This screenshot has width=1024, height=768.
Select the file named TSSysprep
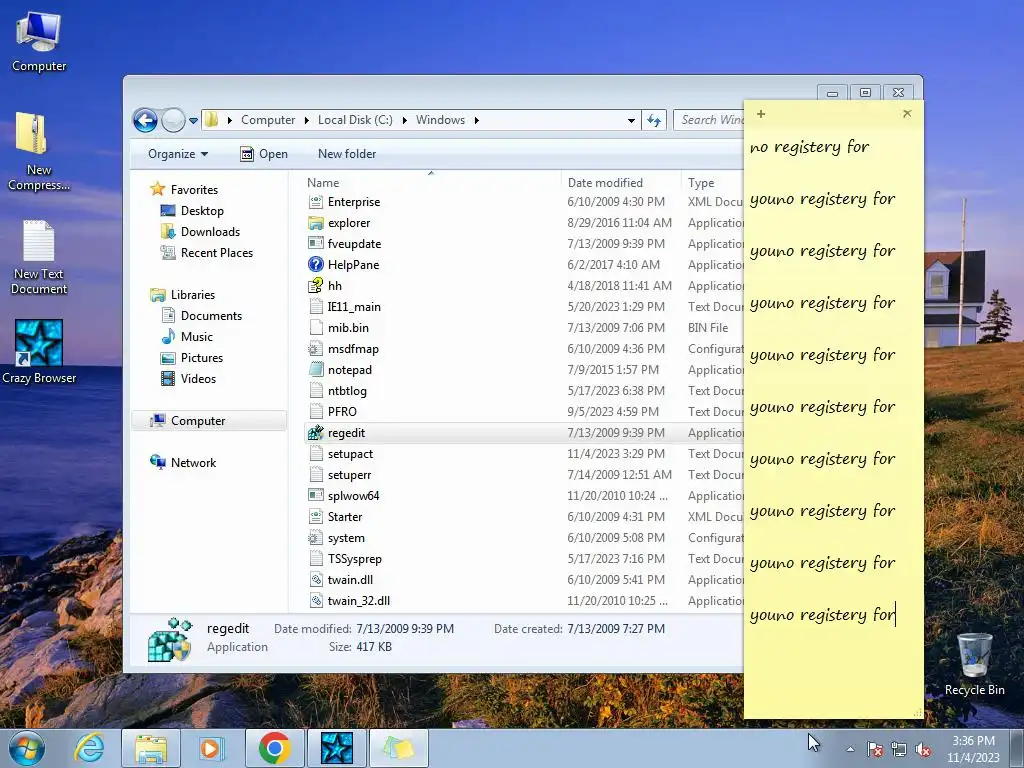355,559
